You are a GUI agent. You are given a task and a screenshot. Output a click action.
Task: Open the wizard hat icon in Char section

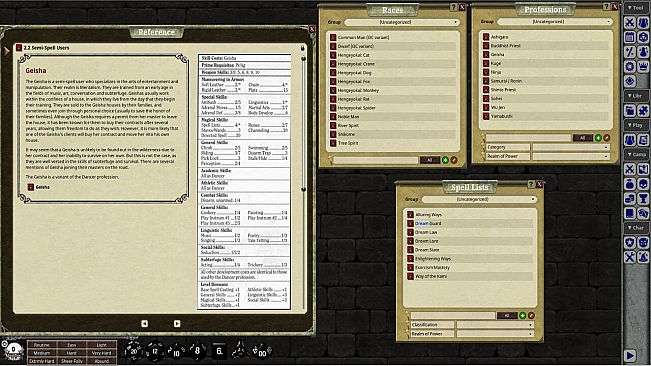tap(643, 257)
